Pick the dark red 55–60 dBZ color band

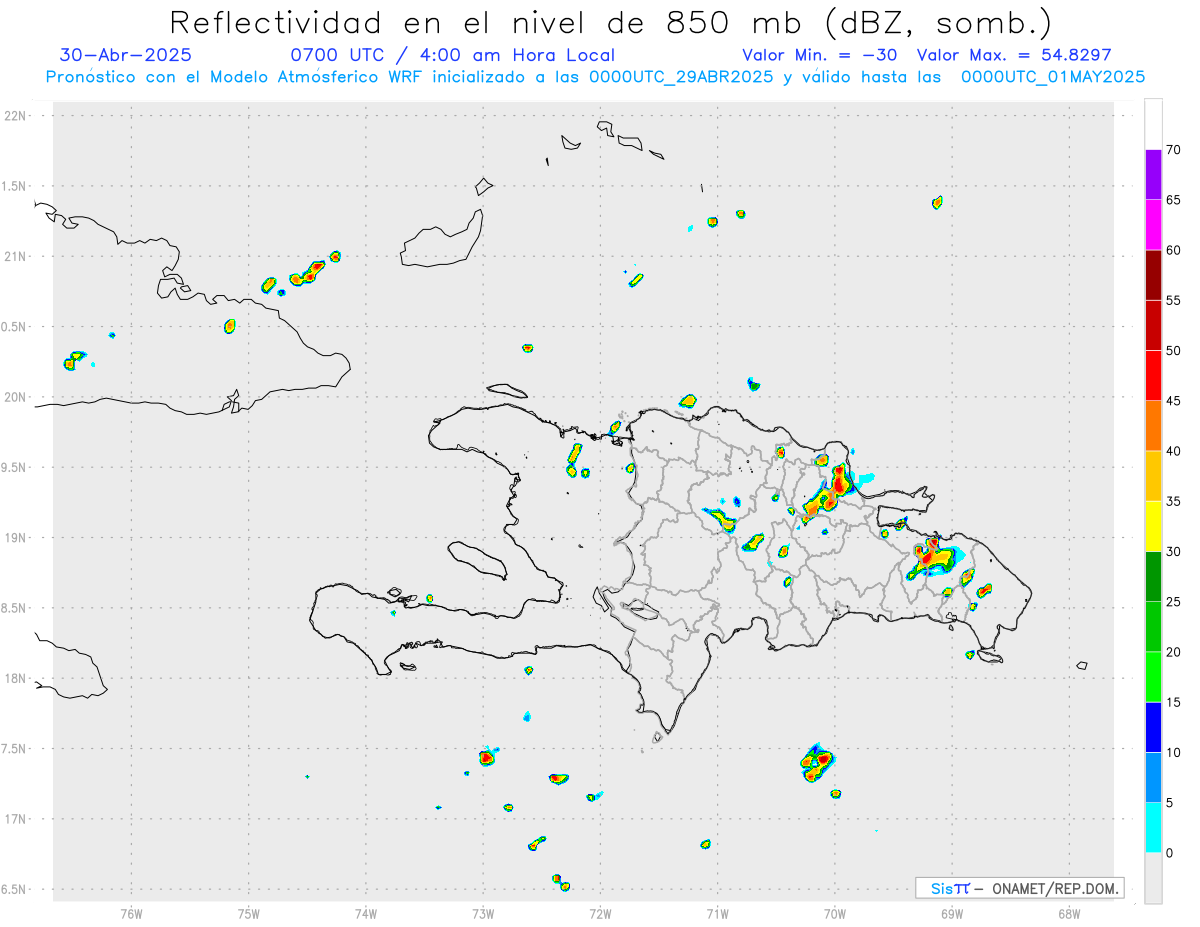coord(1153,275)
